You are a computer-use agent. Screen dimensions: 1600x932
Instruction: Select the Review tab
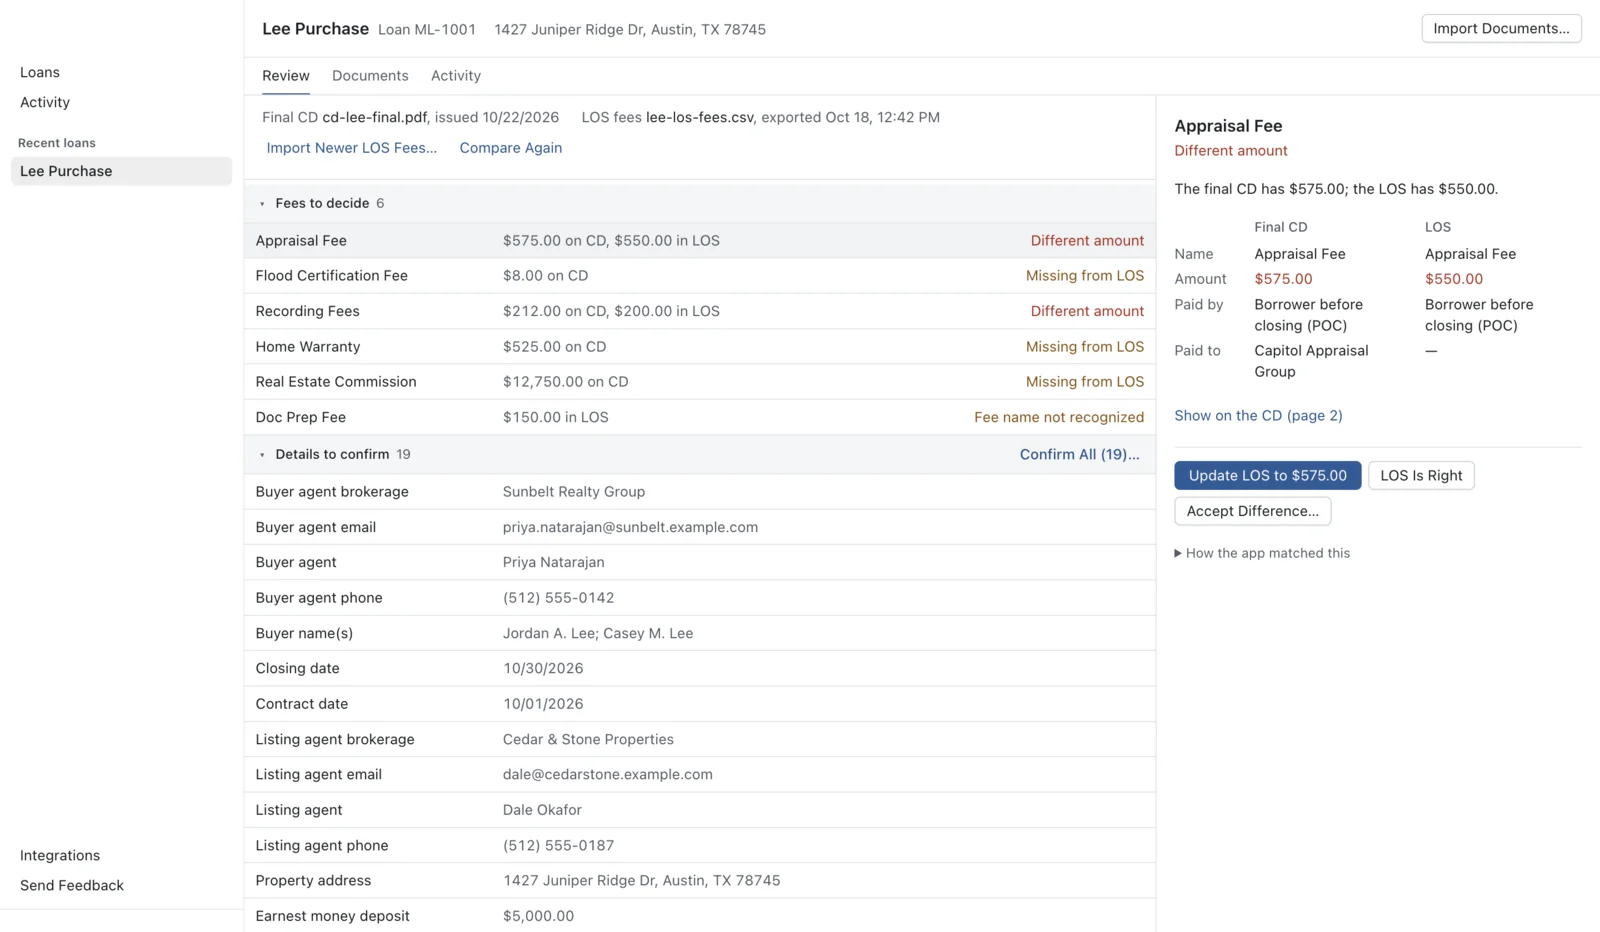point(286,76)
